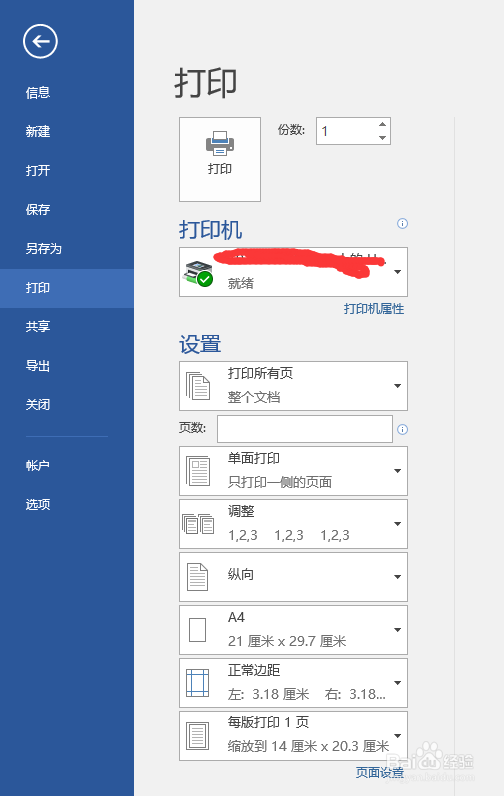Click the info icon beside 页数 field
This screenshot has width=504, height=796.
click(402, 429)
